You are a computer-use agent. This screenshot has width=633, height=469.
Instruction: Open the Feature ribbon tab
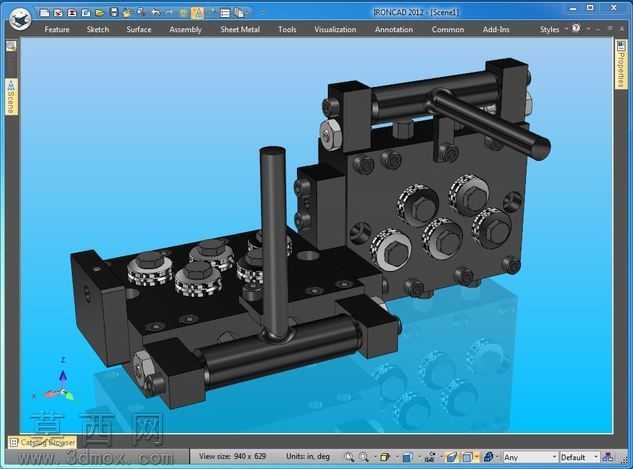click(57, 29)
